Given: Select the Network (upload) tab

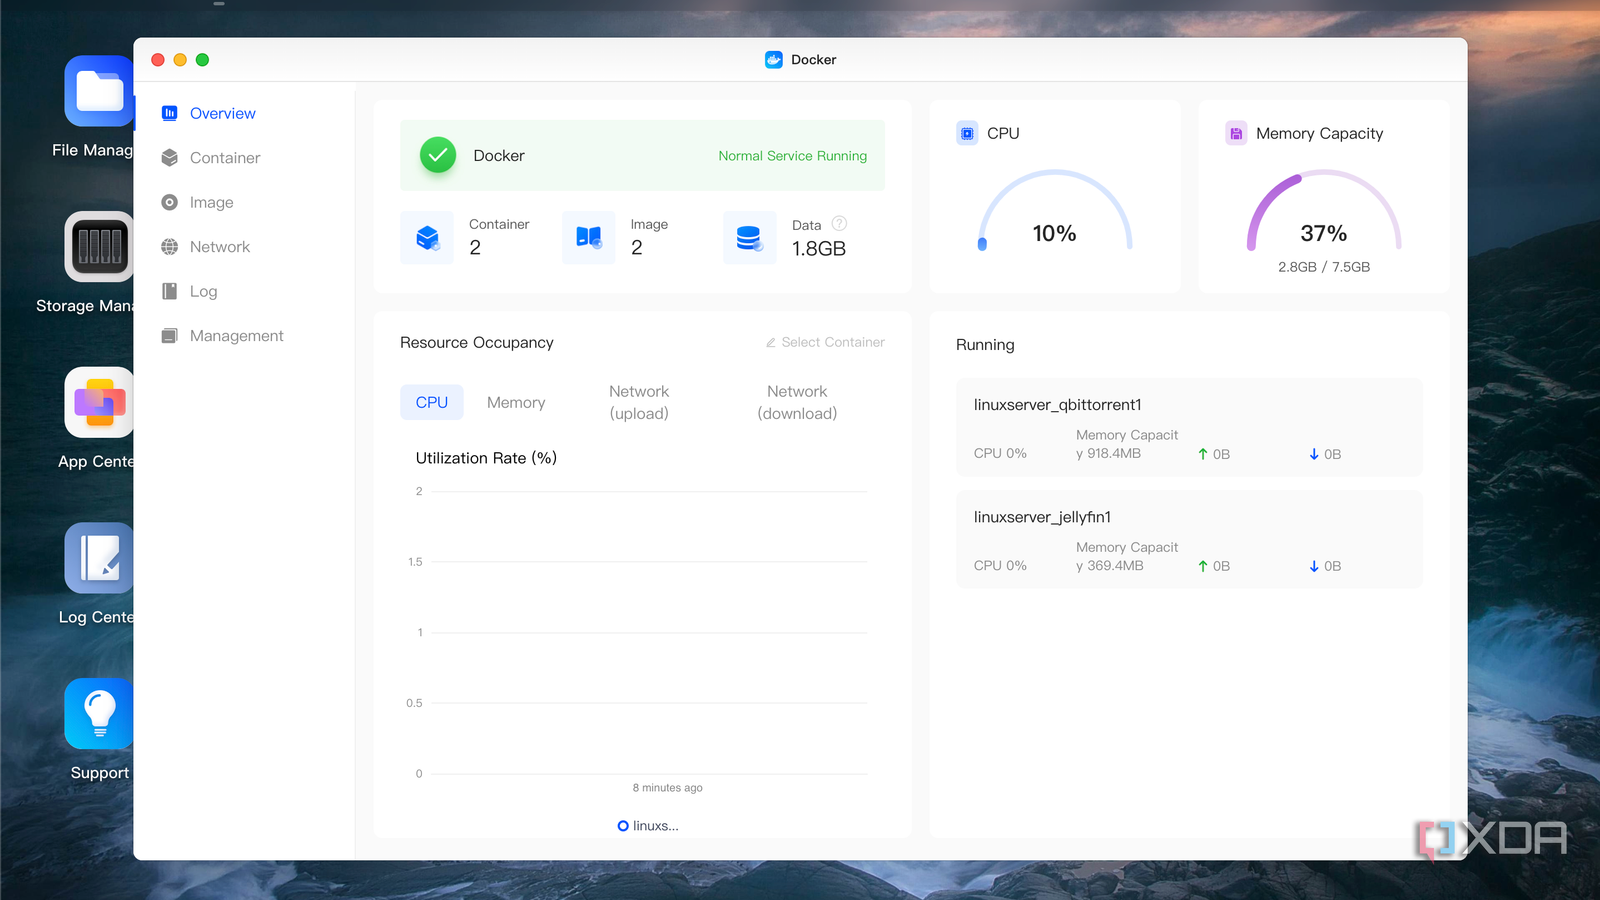Looking at the screenshot, I should 639,402.
